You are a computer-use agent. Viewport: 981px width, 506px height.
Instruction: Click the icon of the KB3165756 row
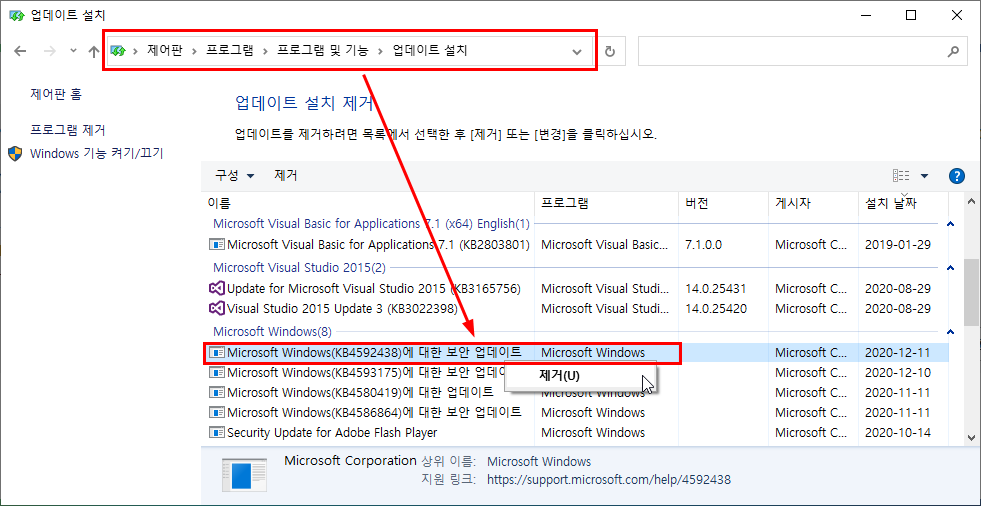216,289
